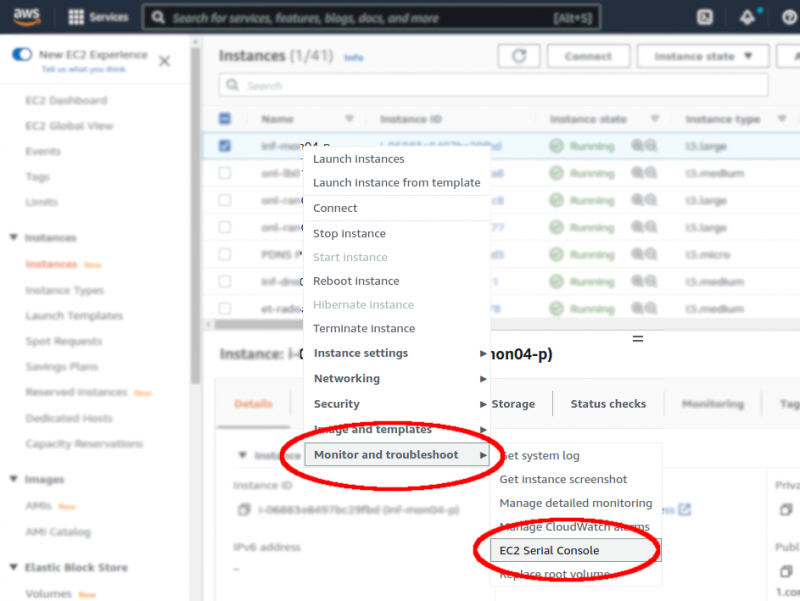
Task: Close the New EC2 Experience banner
Action: click(164, 61)
